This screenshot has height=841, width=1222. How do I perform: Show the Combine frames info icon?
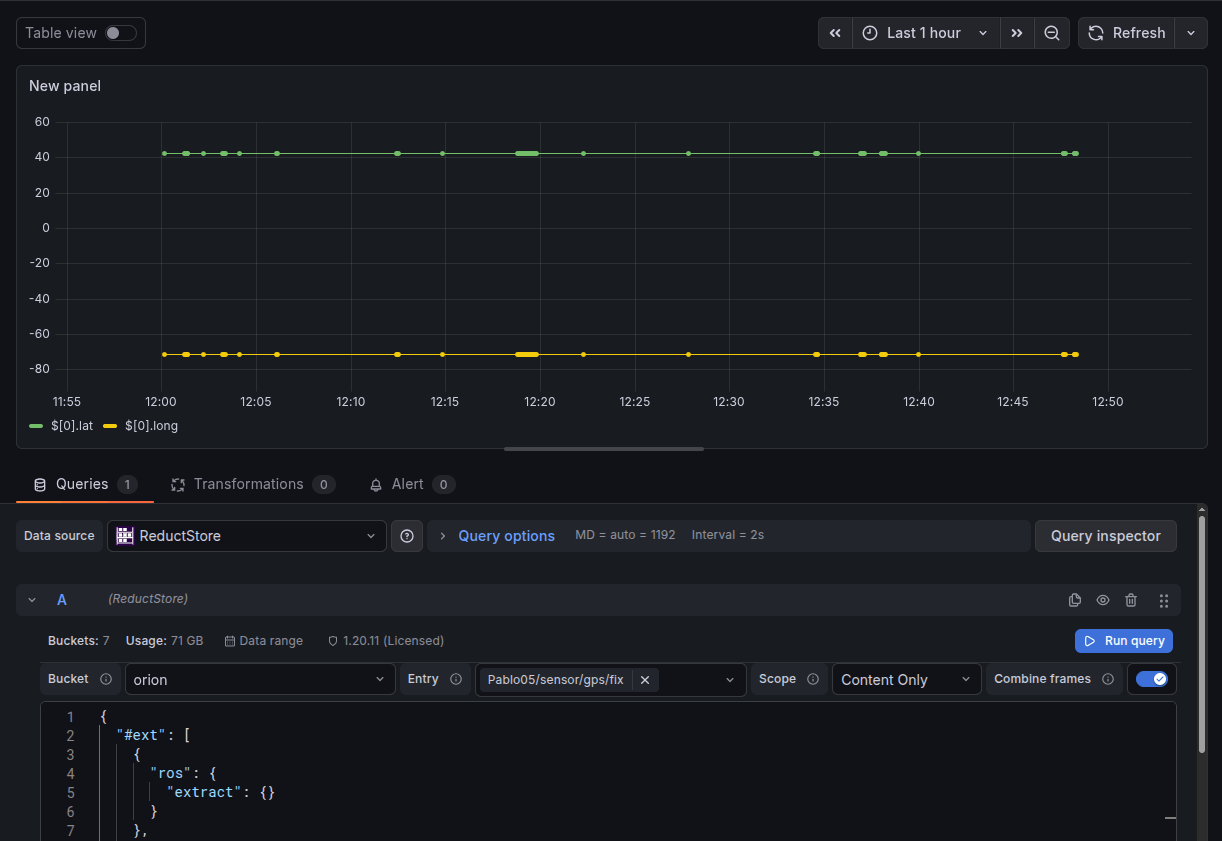pyautogui.click(x=1108, y=679)
